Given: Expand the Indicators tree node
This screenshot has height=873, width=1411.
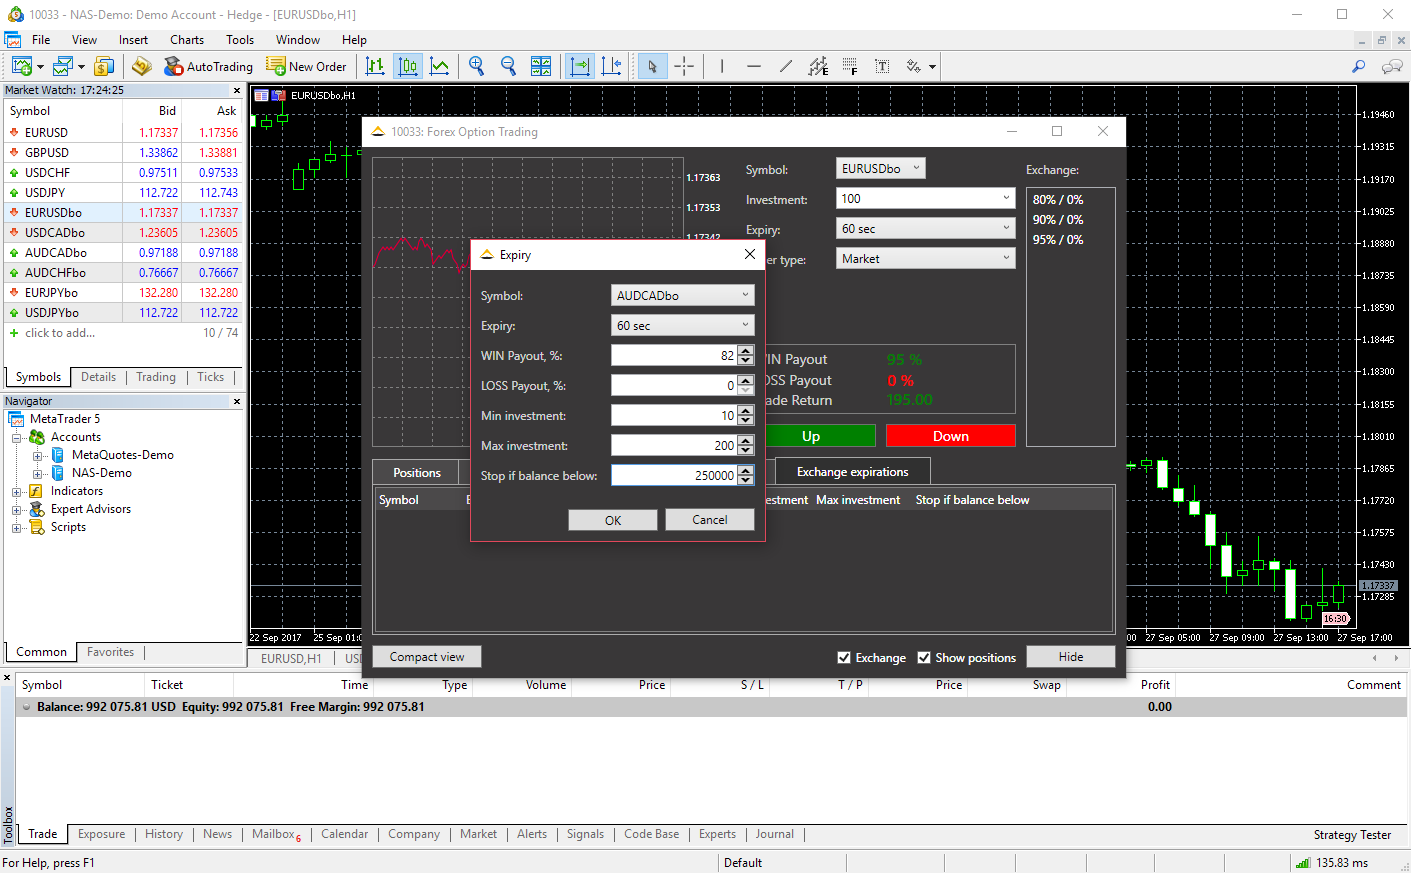Looking at the screenshot, I should pyautogui.click(x=17, y=491).
